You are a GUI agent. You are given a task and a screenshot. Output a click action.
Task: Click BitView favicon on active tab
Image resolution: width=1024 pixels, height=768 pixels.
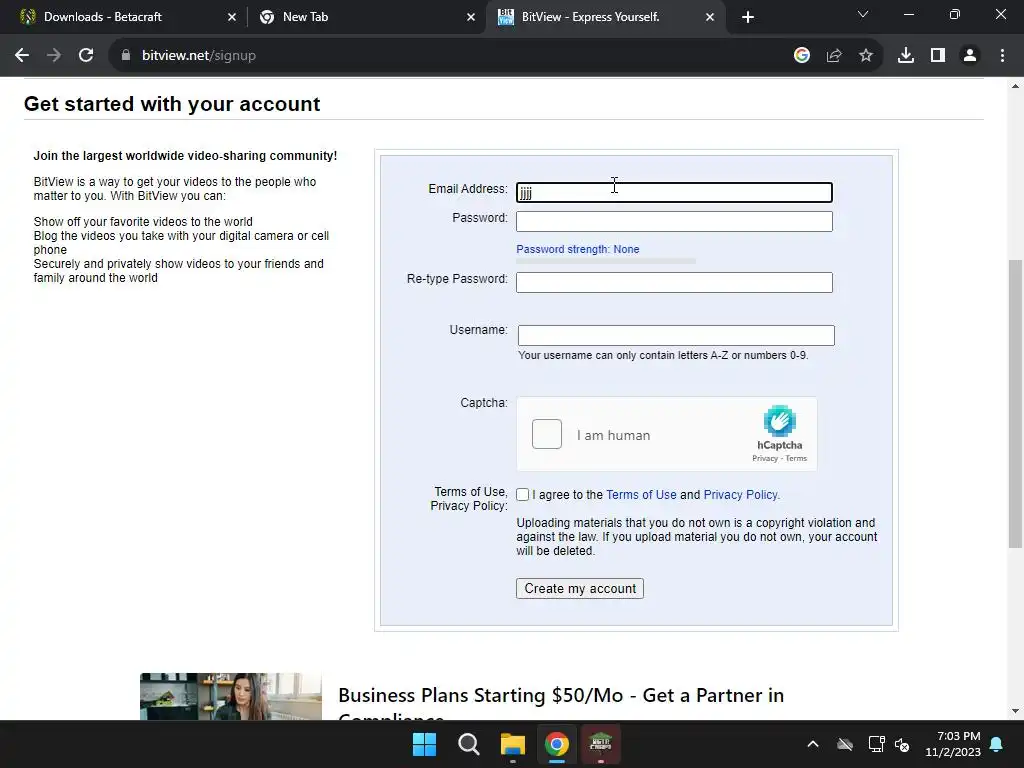point(505,17)
